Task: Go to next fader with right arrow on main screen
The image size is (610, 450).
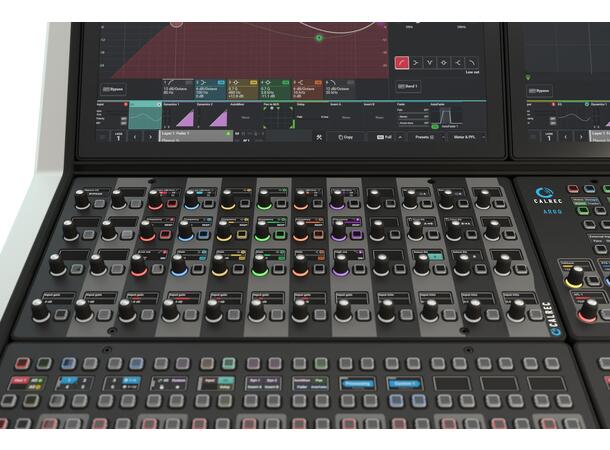Action: [151, 137]
